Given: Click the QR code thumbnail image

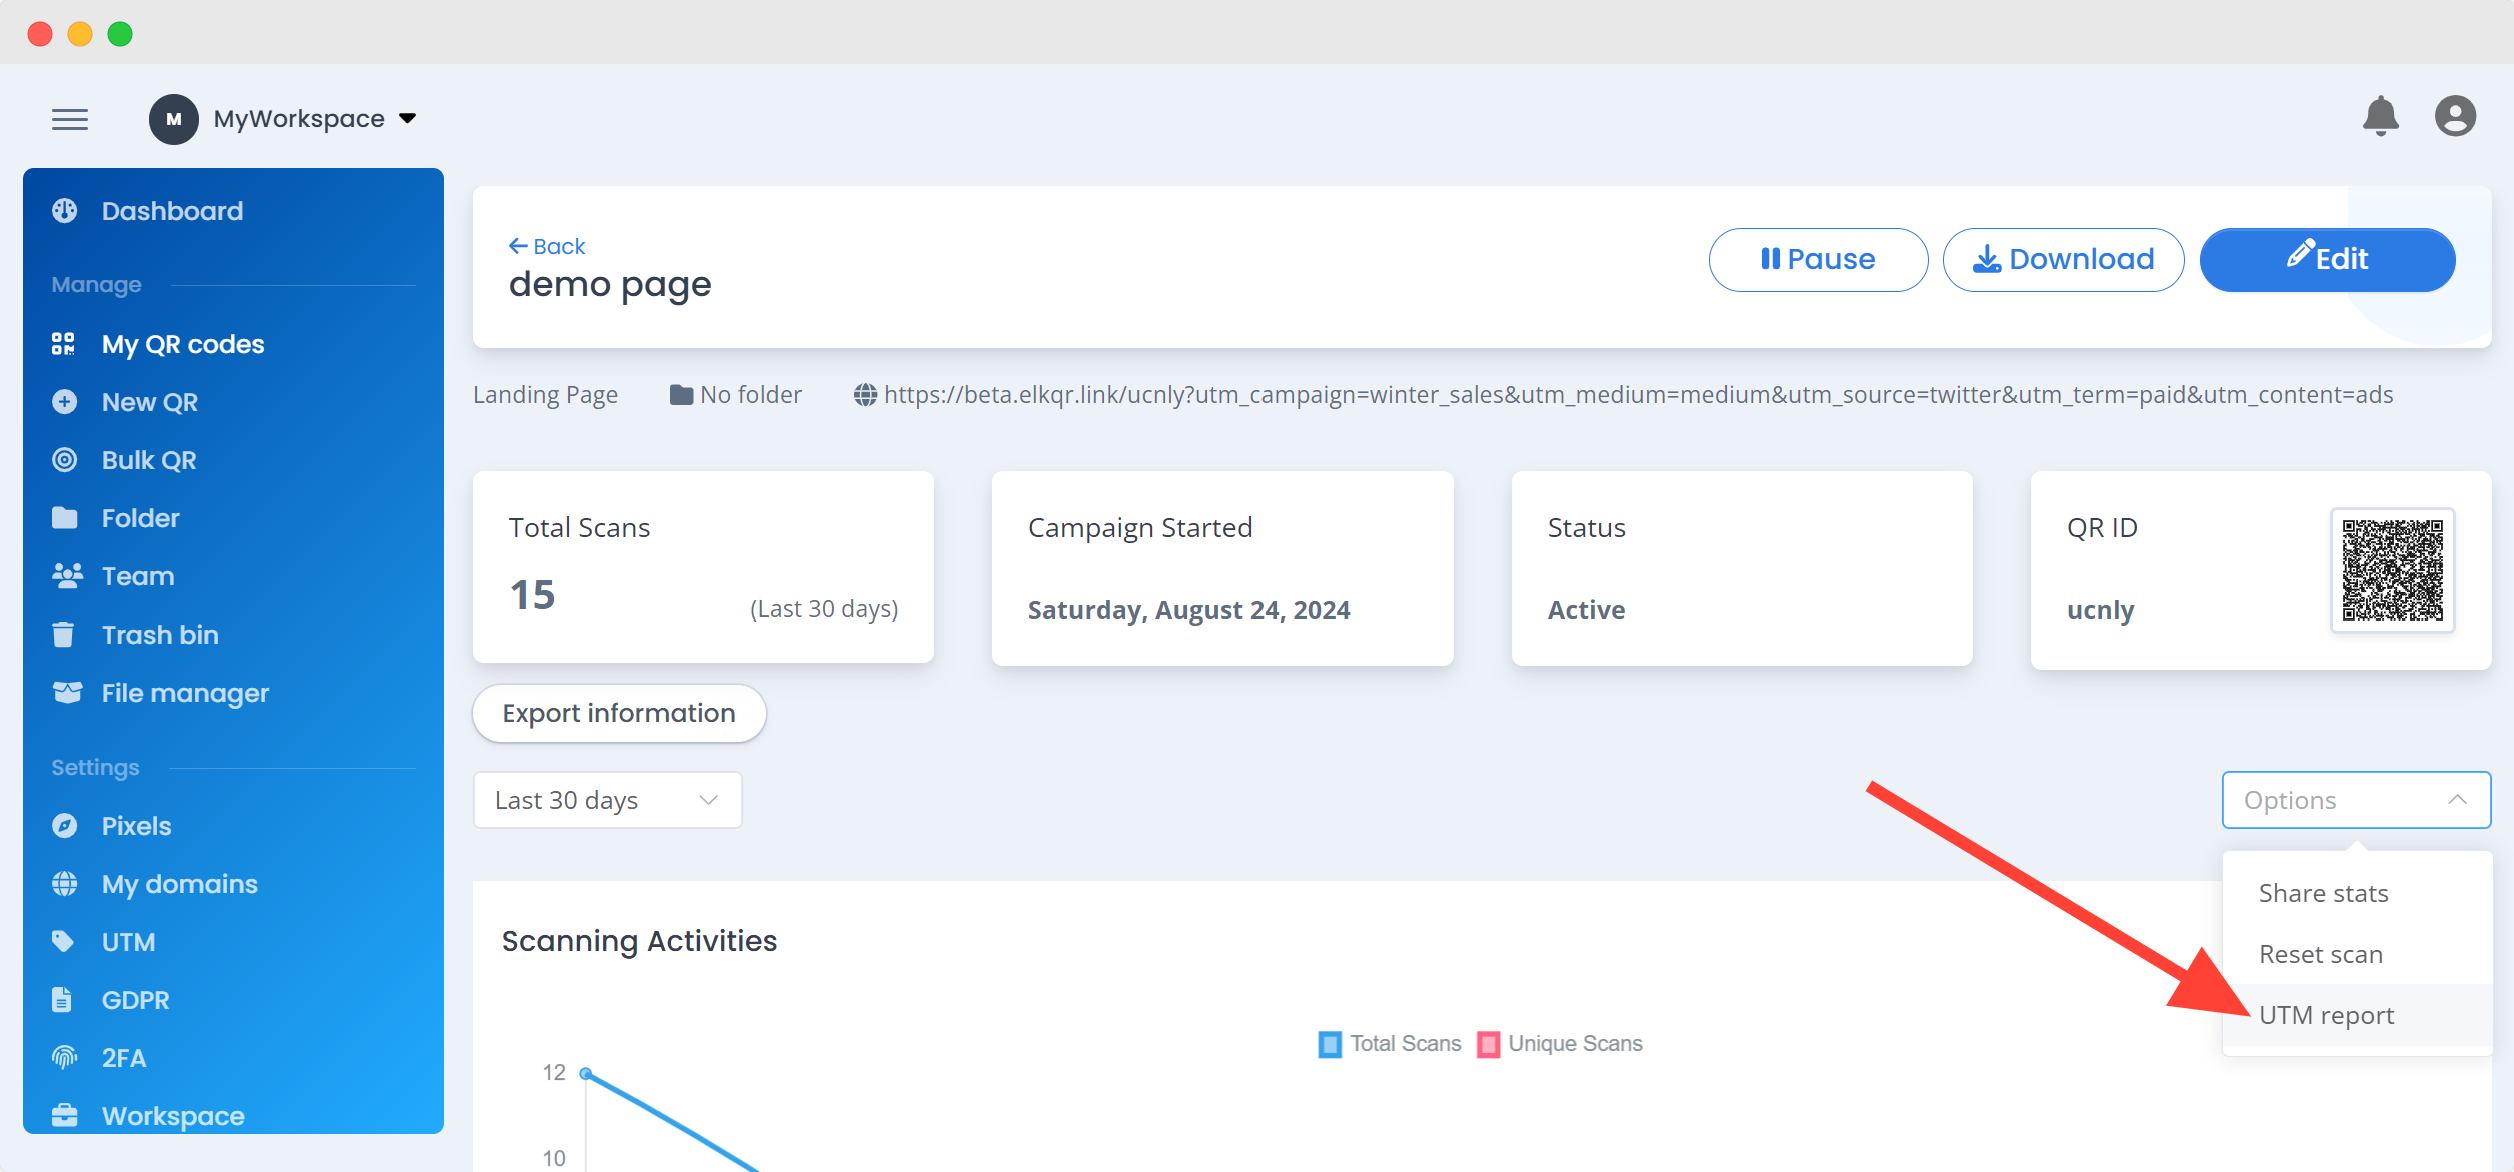Looking at the screenshot, I should 2392,571.
